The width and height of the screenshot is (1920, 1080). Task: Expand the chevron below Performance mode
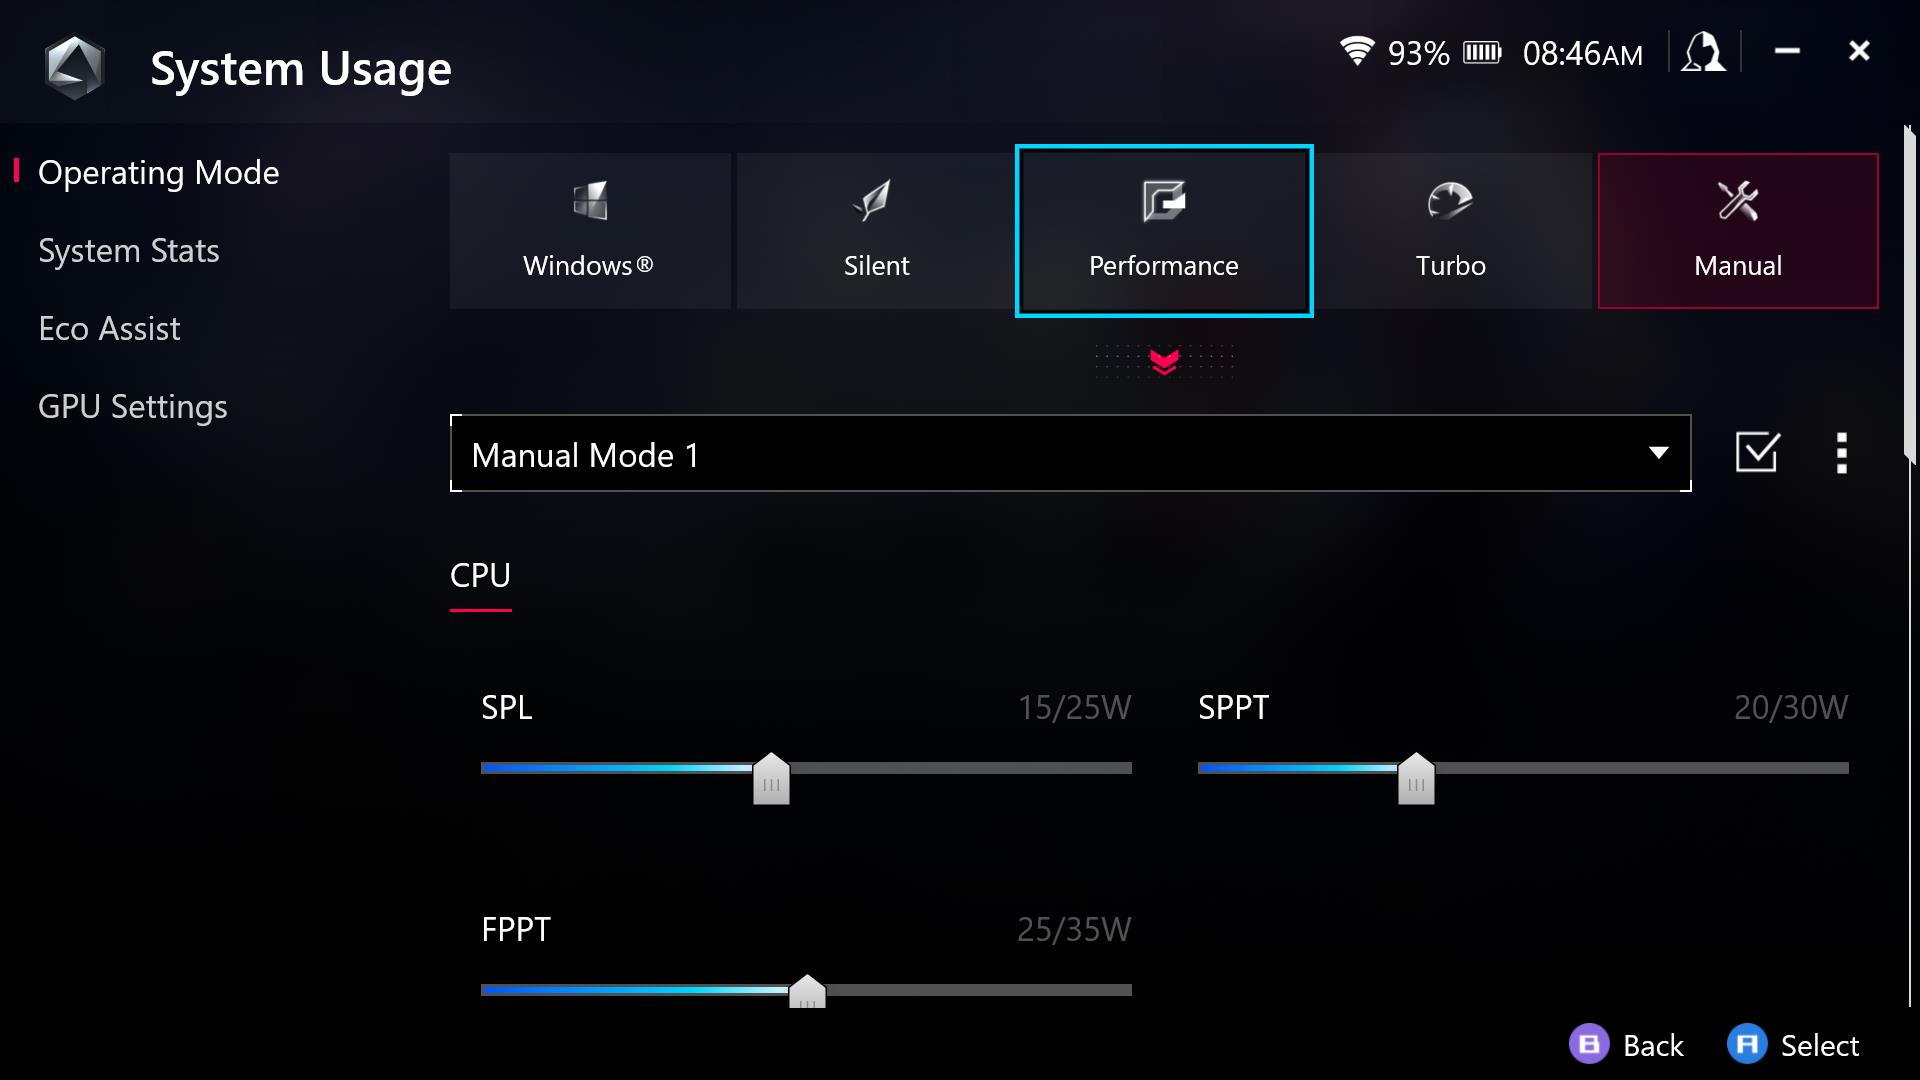tap(1163, 360)
